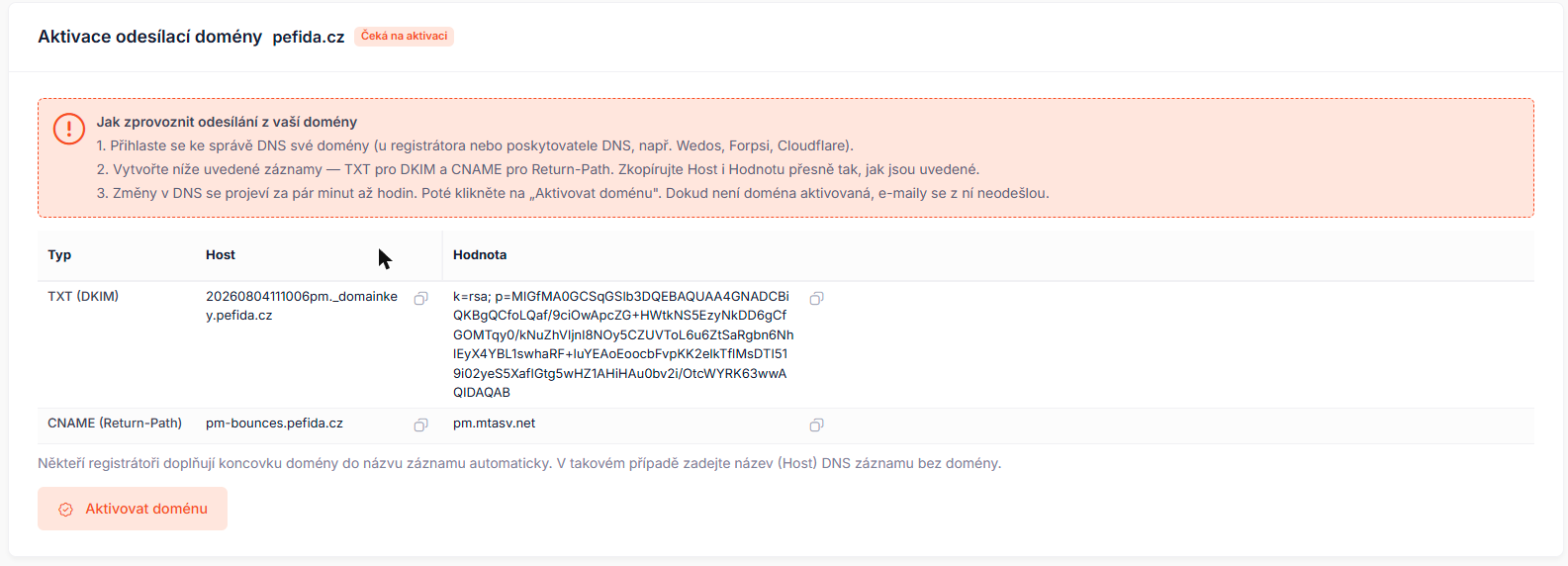Viewport: 1568px width, 566px height.
Task: Click the 20260804111006pm._domainkey host text
Action: pyautogui.click(x=302, y=306)
